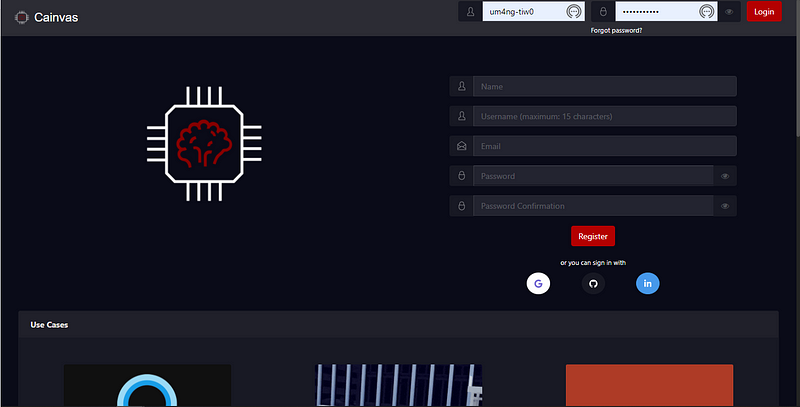800x407 pixels.
Task: Sign in with Google icon
Action: point(538,284)
